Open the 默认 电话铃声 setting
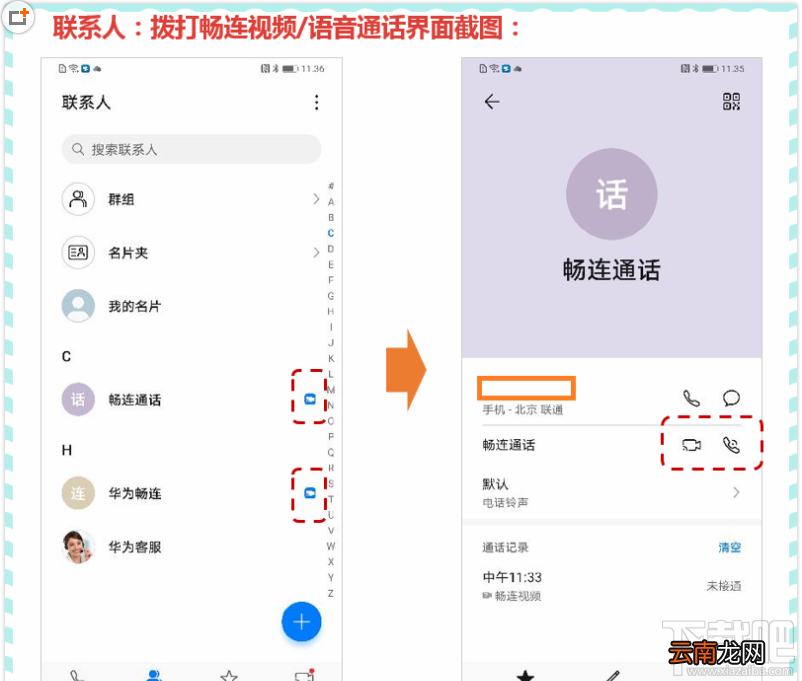802x681 pixels. point(612,493)
